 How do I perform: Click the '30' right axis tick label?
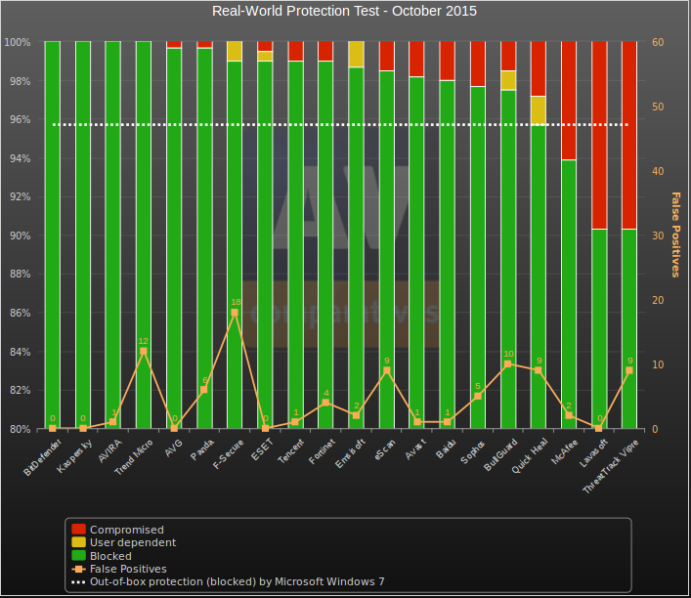tap(658, 235)
